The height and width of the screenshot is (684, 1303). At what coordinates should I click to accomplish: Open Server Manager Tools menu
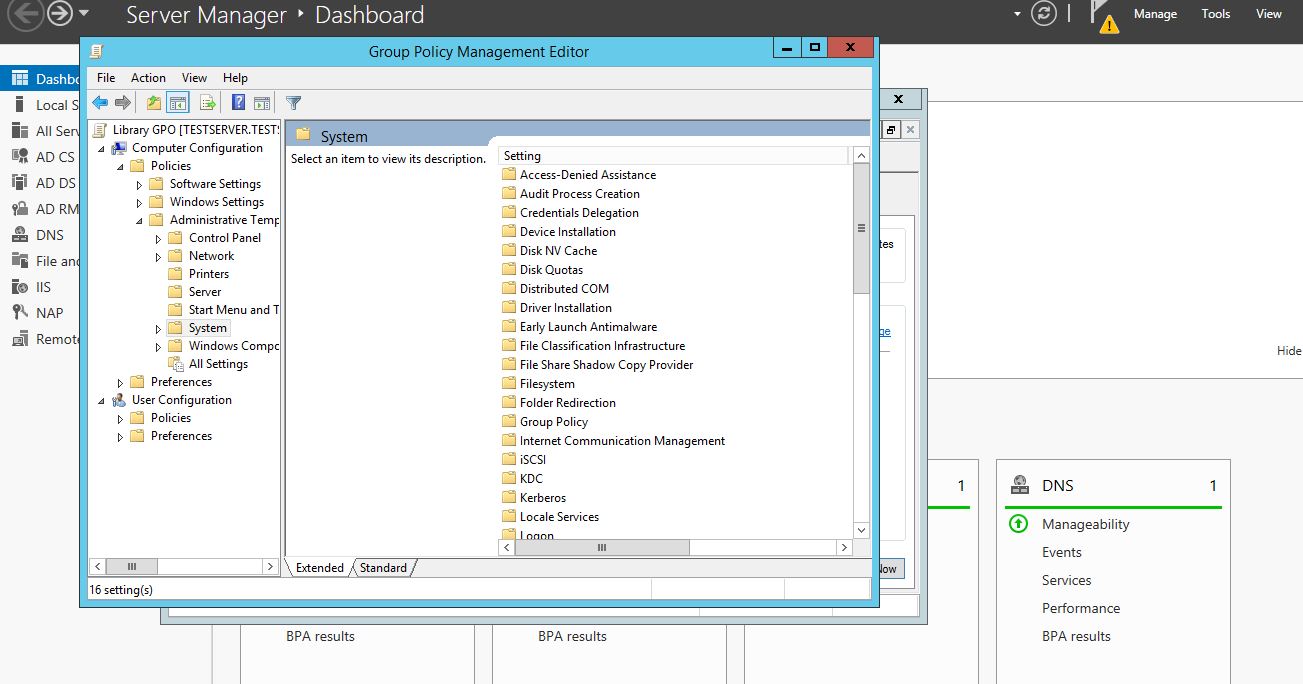1216,14
